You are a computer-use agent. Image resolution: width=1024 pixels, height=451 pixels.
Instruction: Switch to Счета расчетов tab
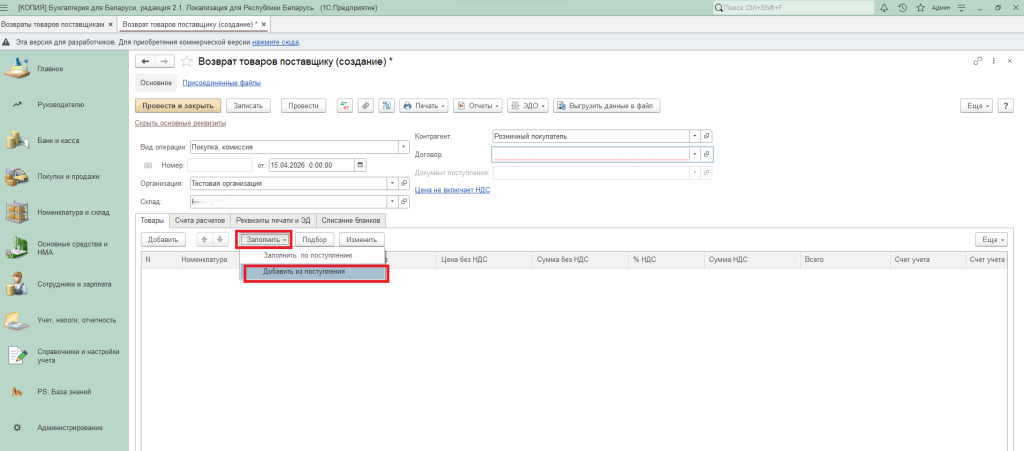199,220
